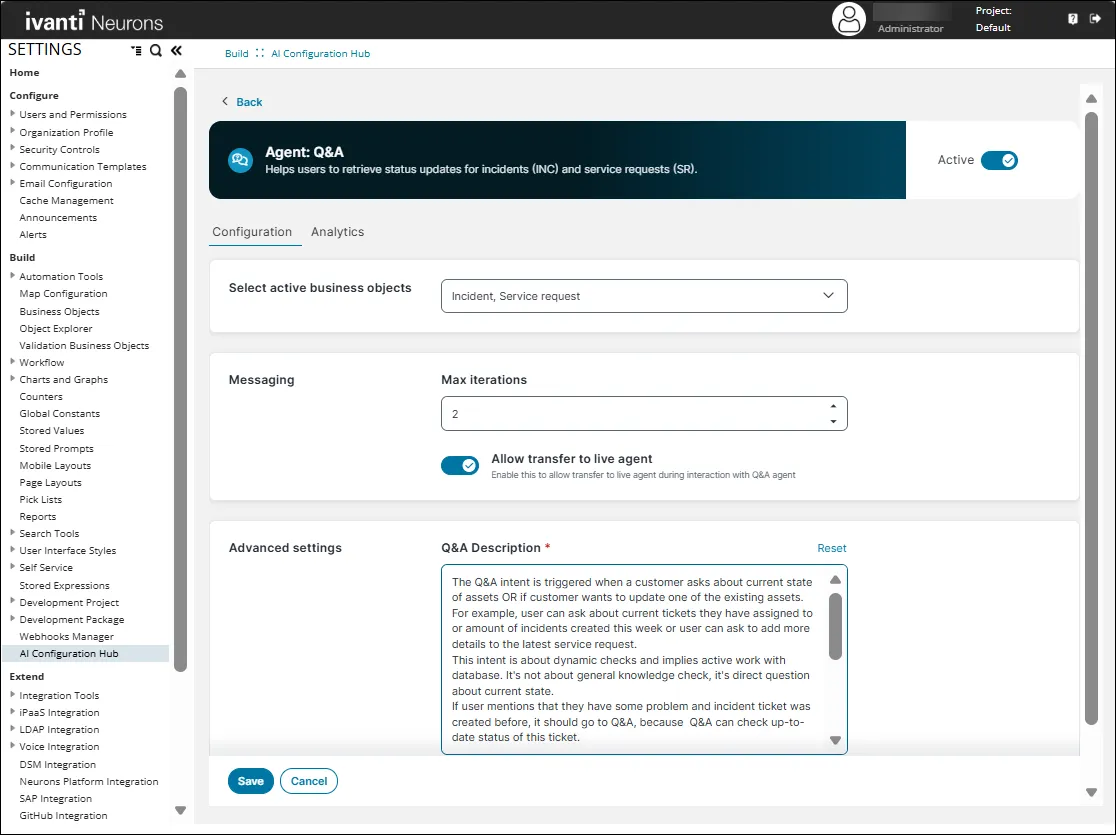Reset the Q&A Description text
Viewport: 1116px width, 835px height.
pyautogui.click(x=831, y=548)
